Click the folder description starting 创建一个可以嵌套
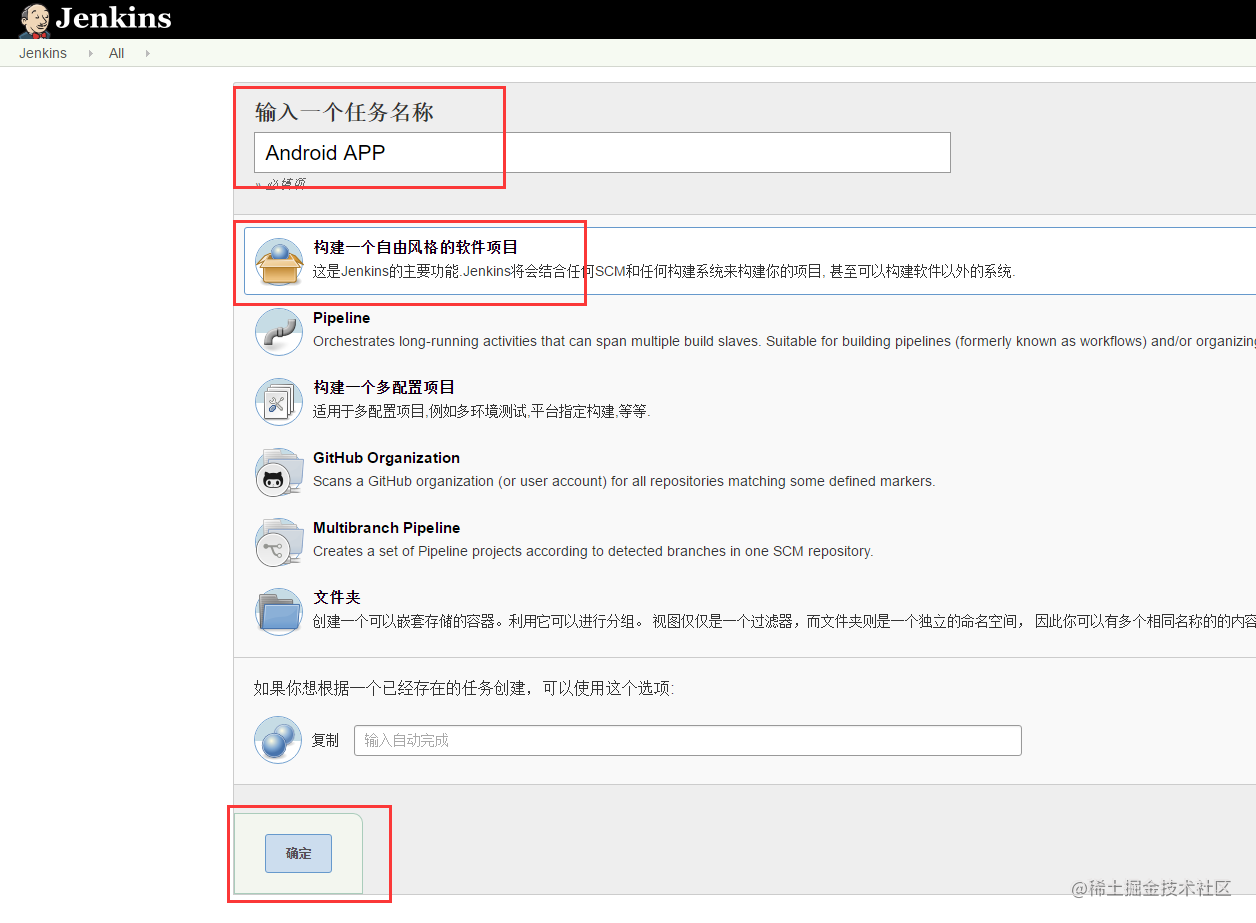Image resolution: width=1256 pixels, height=923 pixels. point(784,621)
